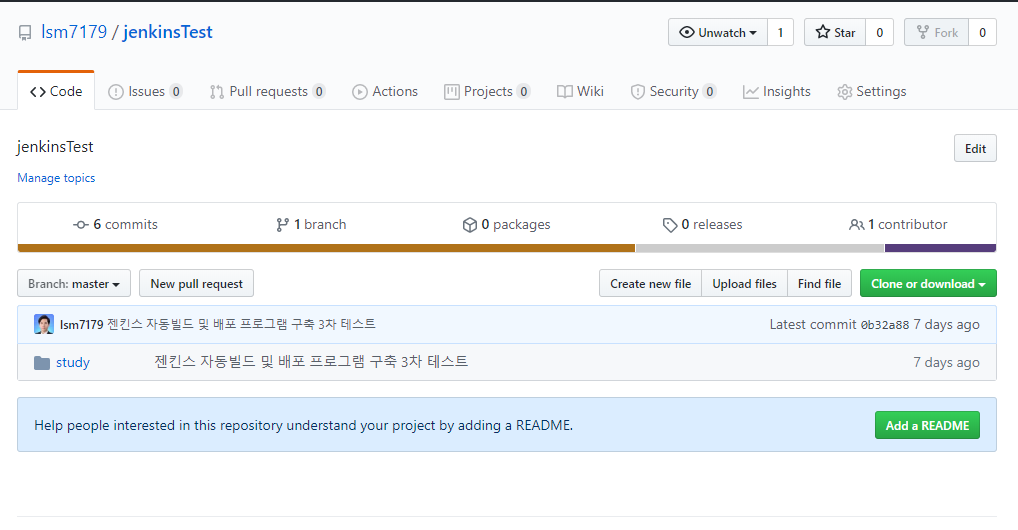Click the forks count 0
Viewport: 1018px width, 530px height.
[x=982, y=32]
